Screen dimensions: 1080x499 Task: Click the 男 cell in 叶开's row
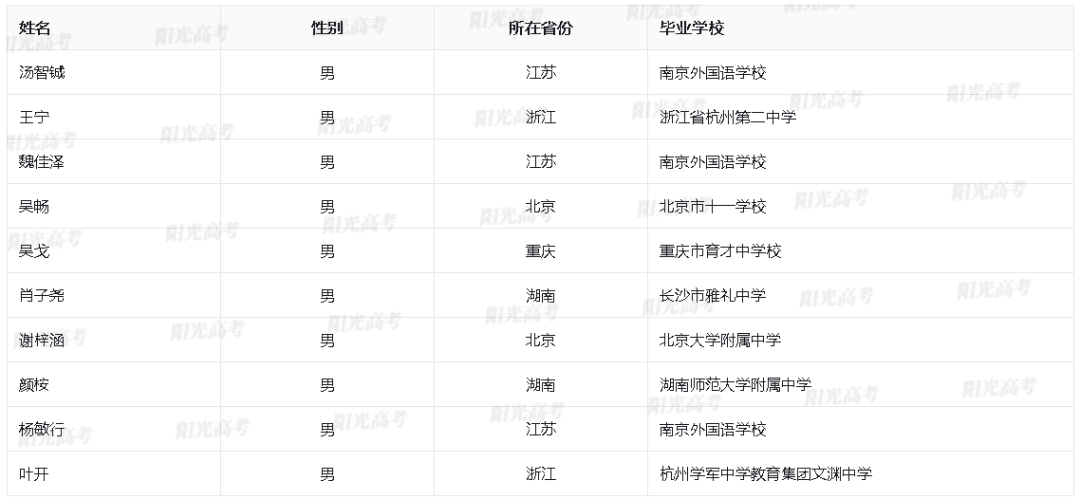(327, 474)
